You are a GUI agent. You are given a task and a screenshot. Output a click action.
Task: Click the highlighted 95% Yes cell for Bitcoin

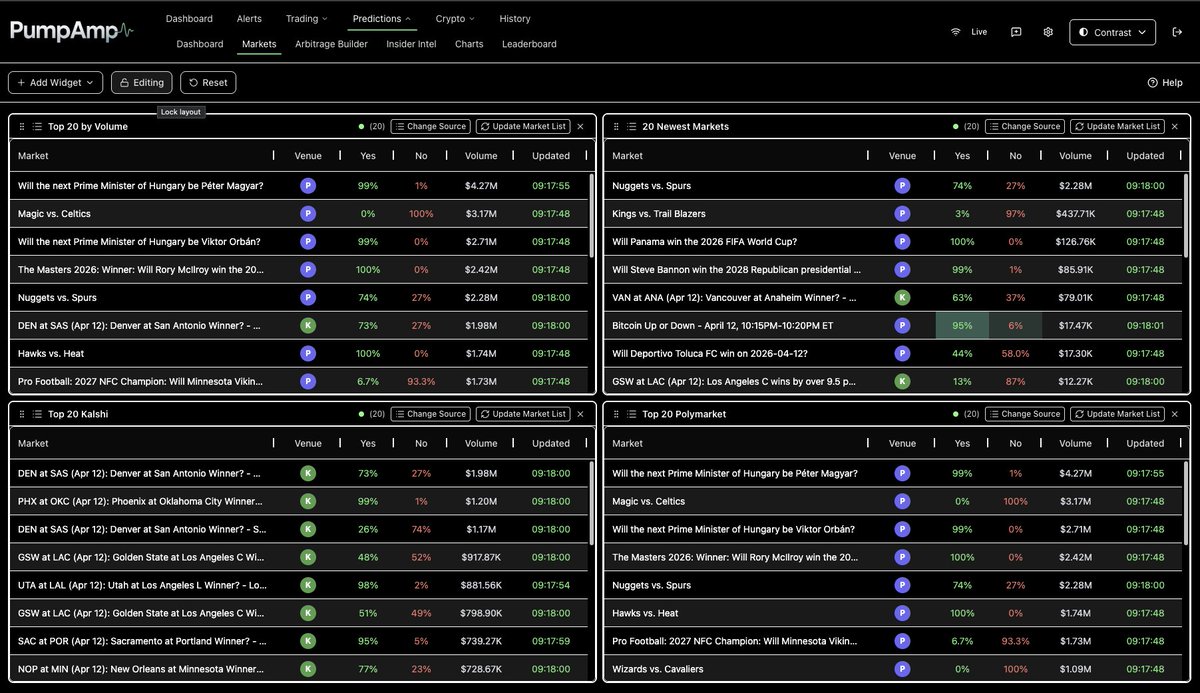pyautogui.click(x=962, y=325)
